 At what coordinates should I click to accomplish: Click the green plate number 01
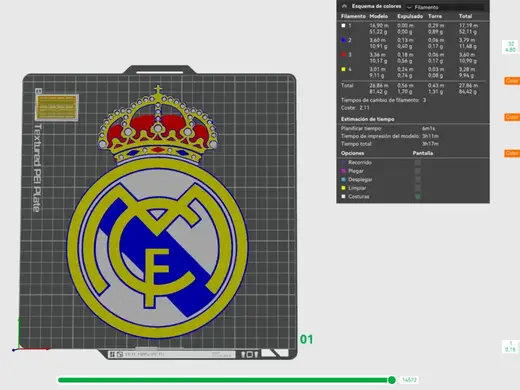pos(306,339)
